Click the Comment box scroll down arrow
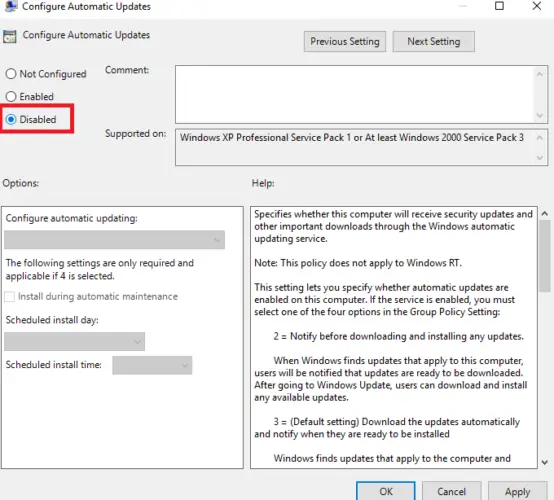 point(540,115)
